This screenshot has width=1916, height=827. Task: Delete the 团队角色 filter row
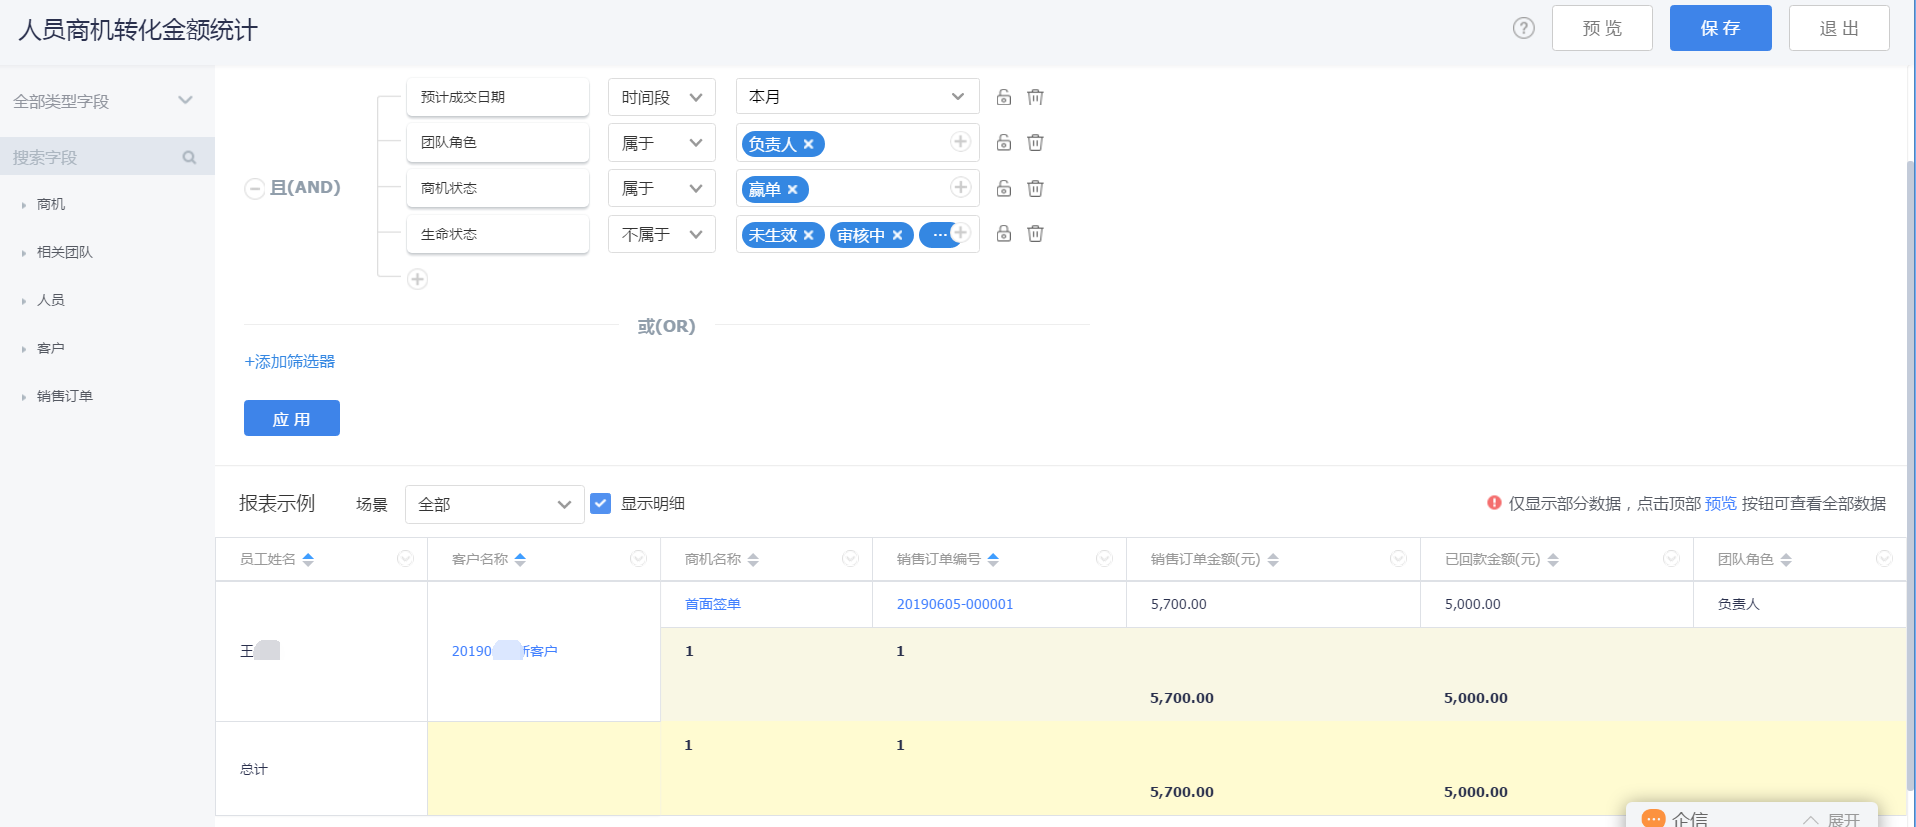[1036, 142]
